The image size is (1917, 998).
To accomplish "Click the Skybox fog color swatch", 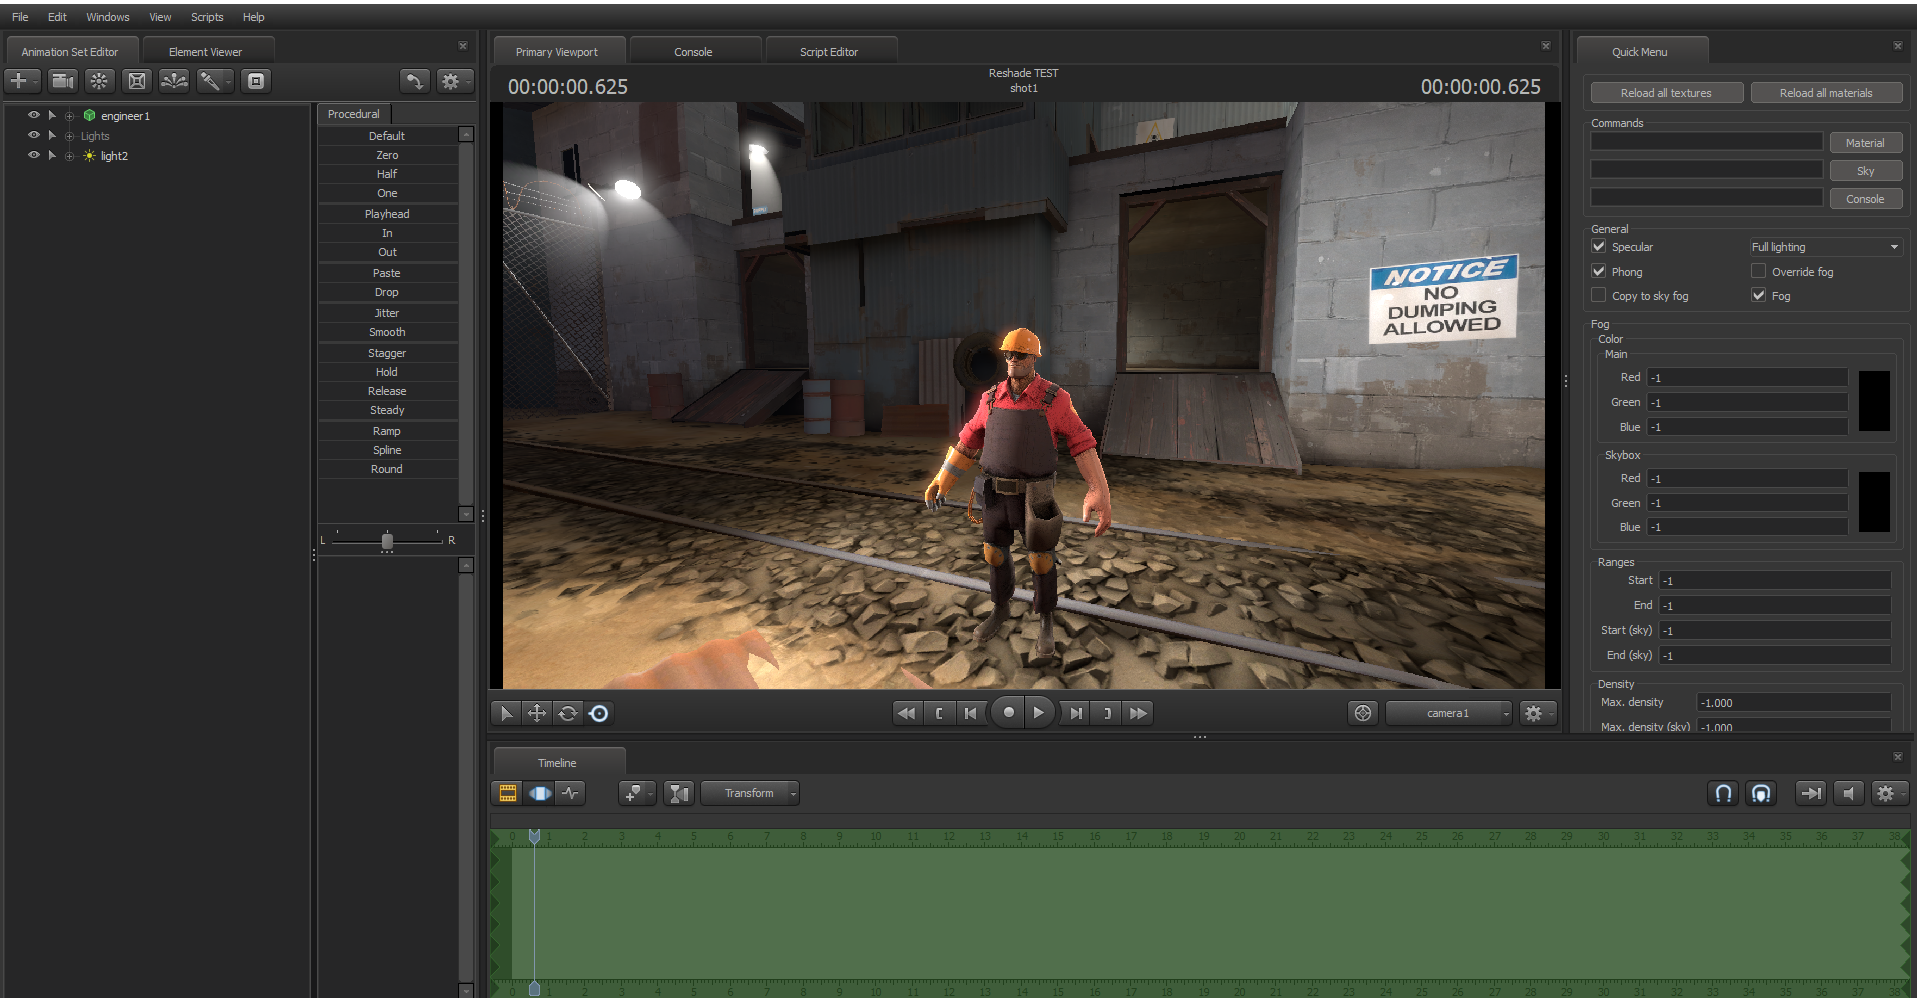I will [x=1874, y=502].
